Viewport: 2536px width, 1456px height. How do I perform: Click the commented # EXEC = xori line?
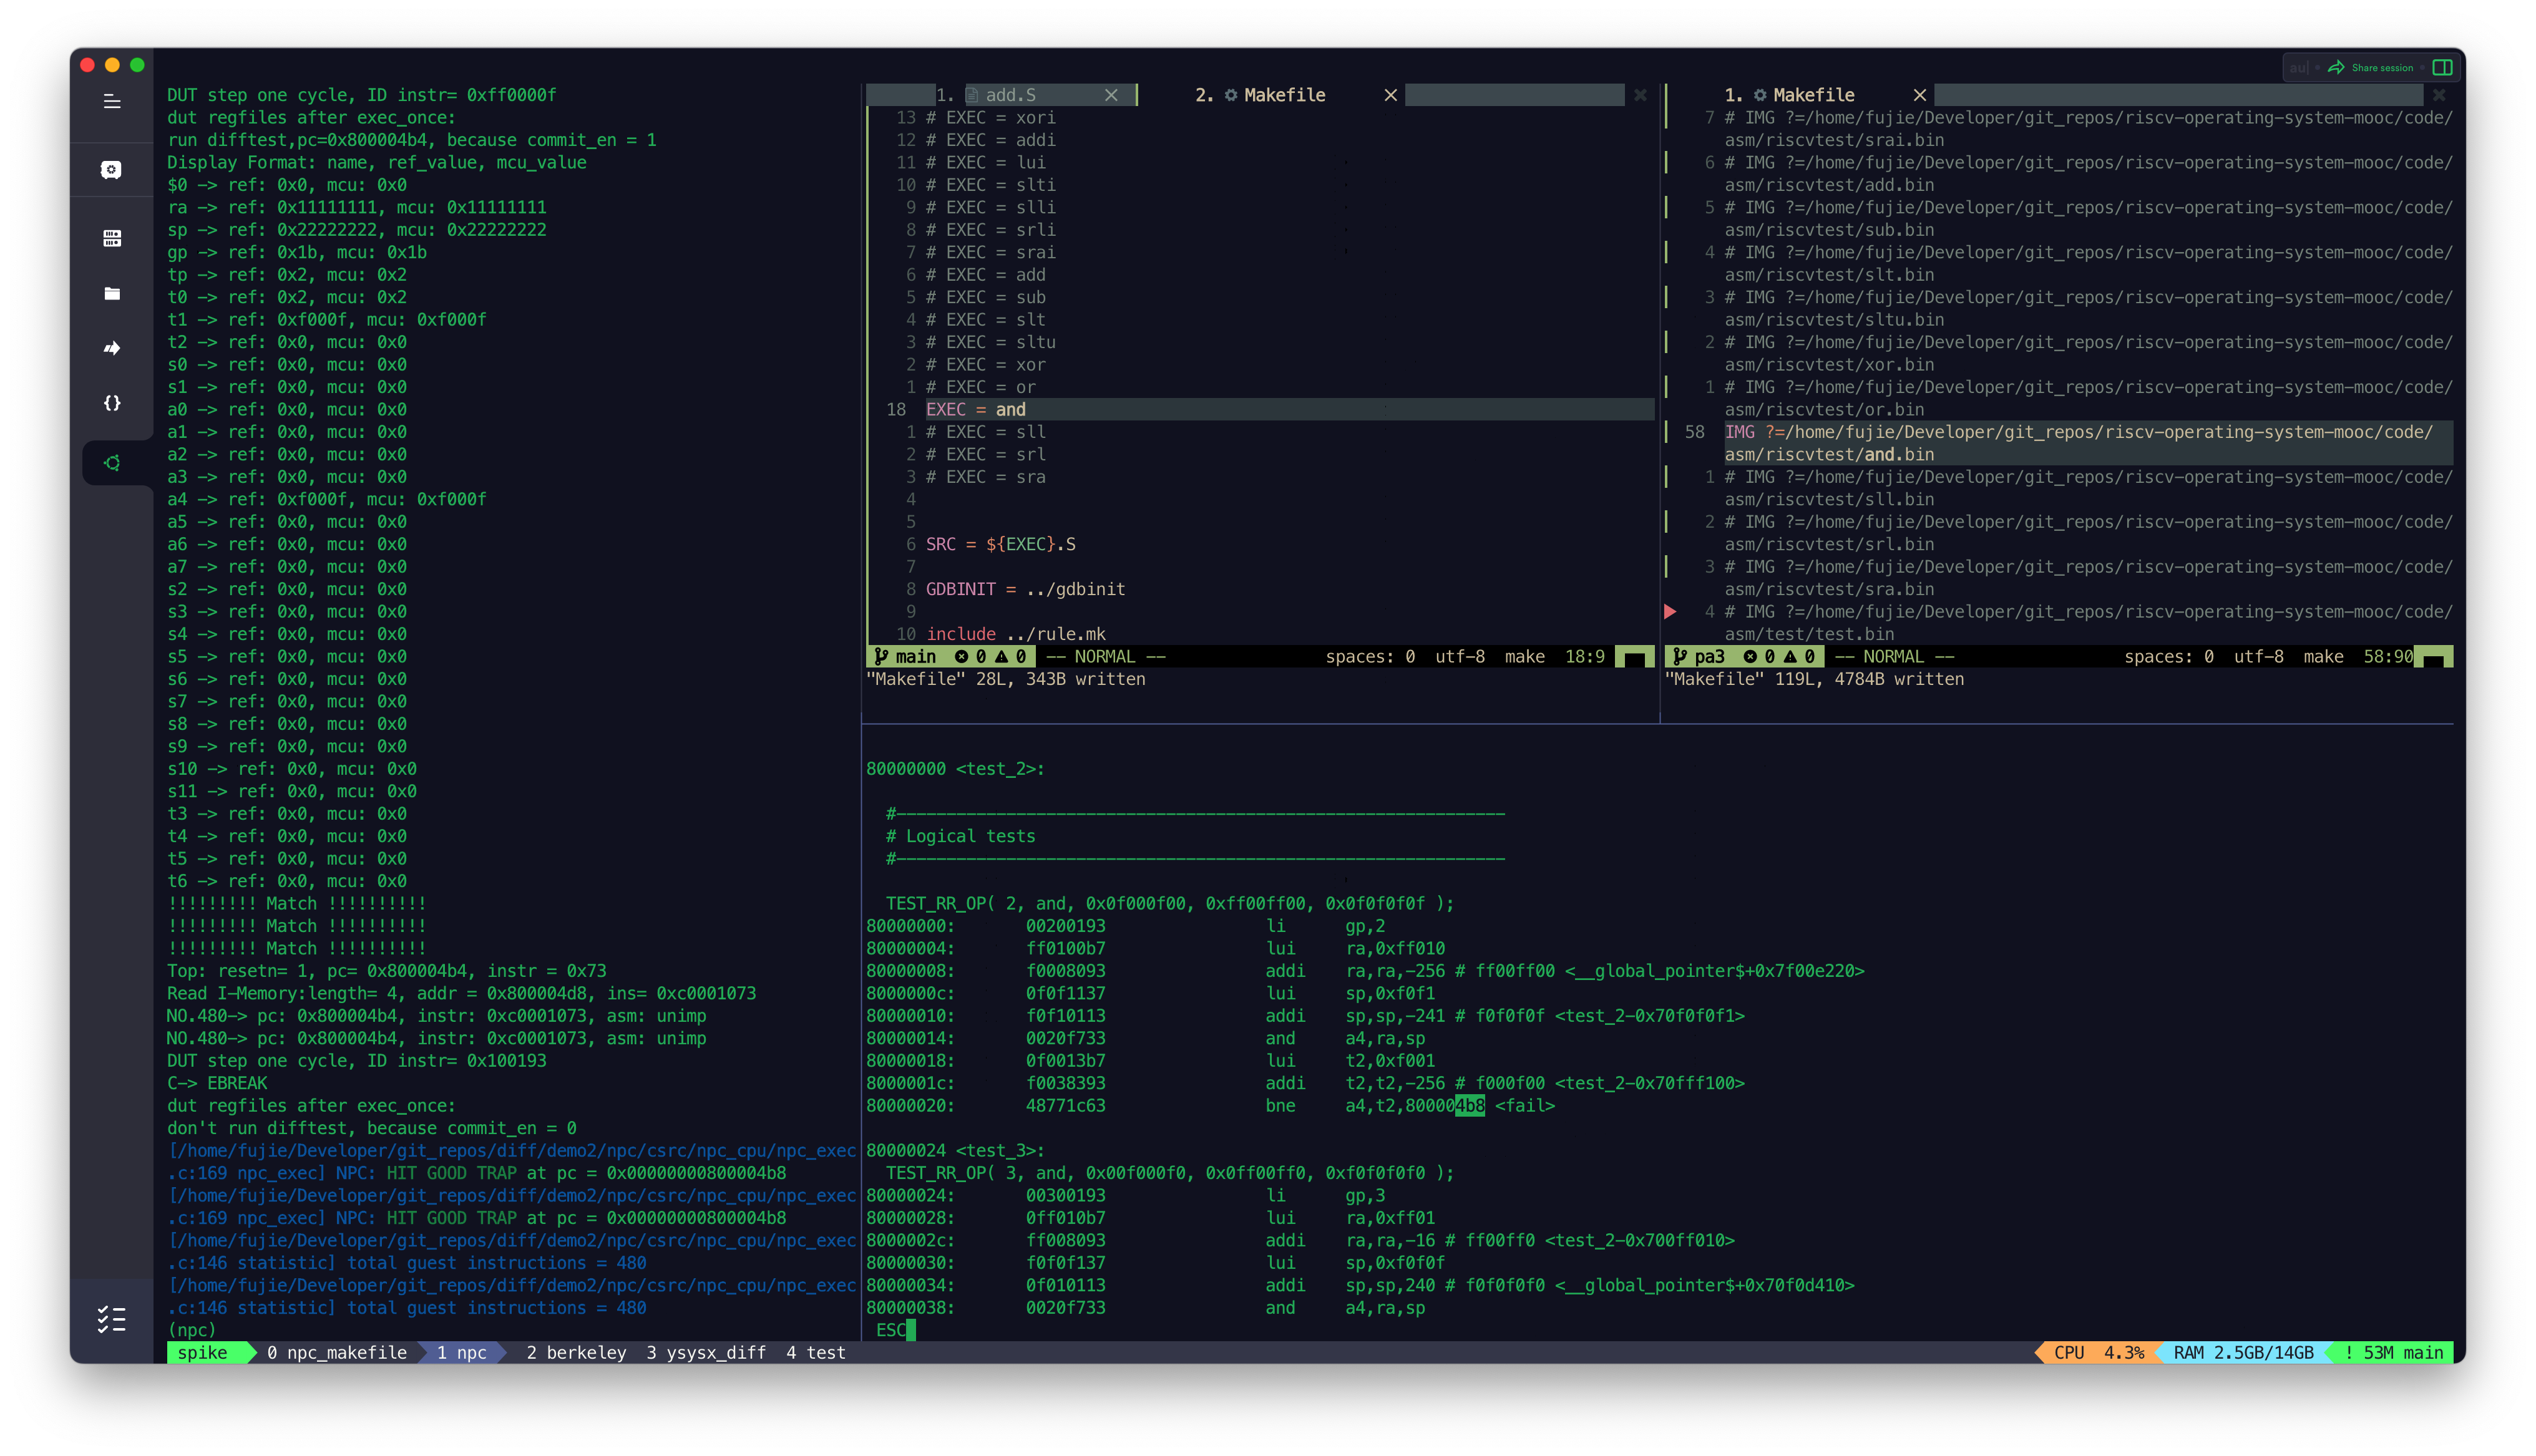(990, 117)
